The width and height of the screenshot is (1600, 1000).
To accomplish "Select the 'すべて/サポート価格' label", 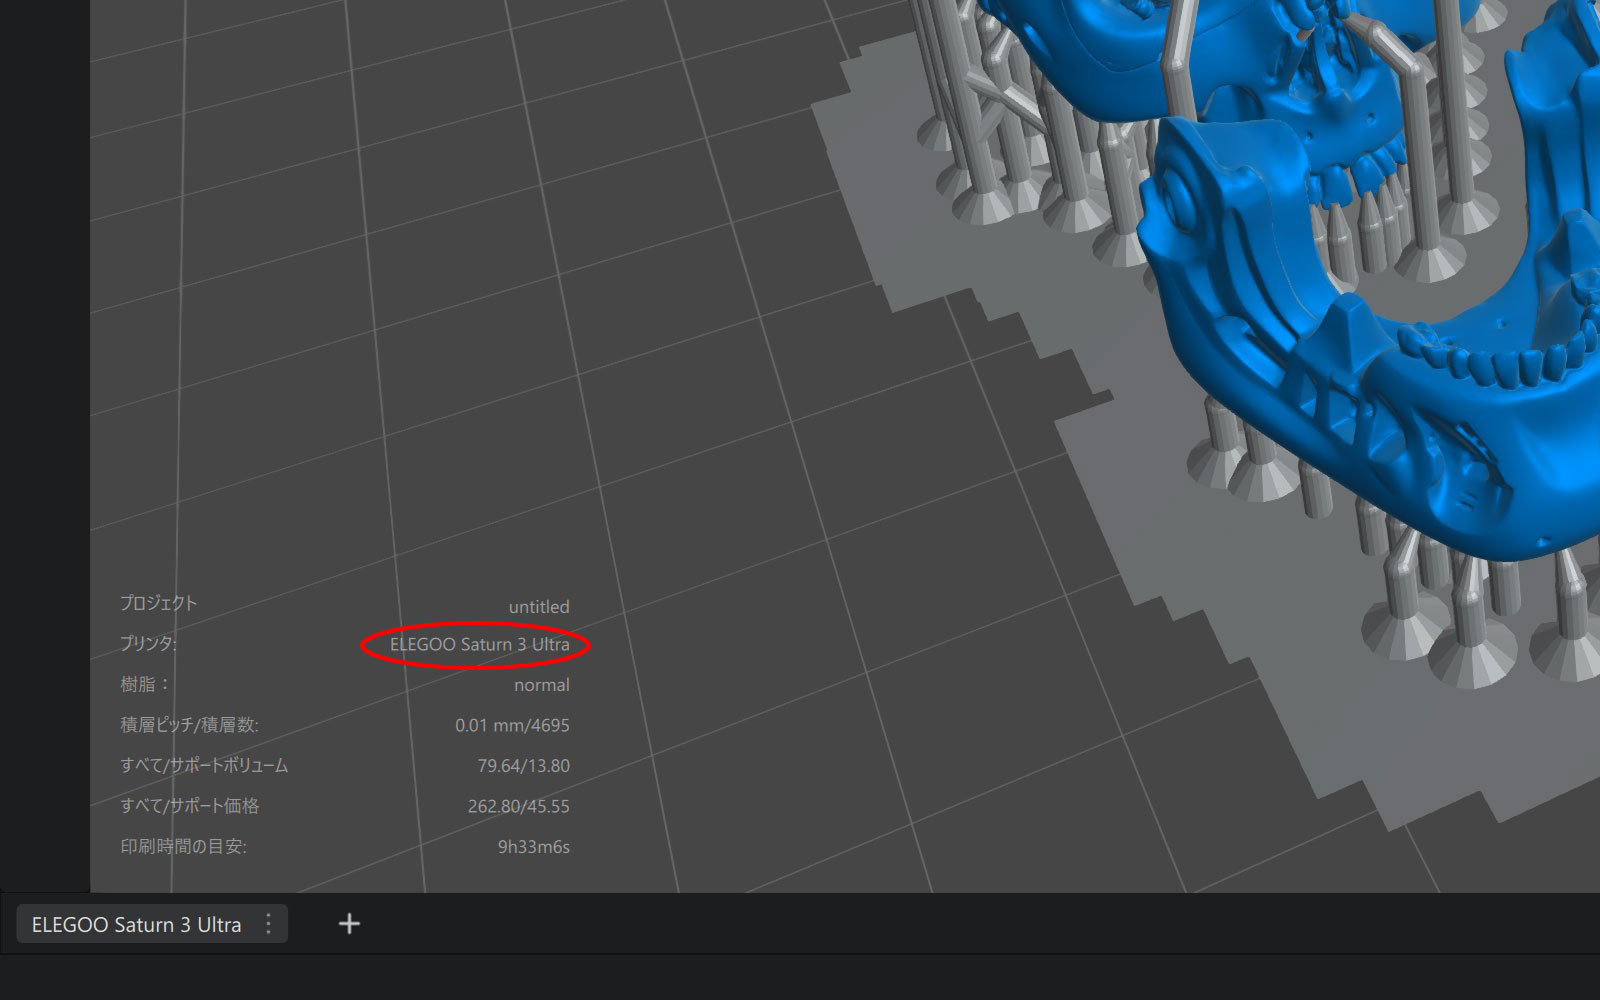I will [x=190, y=806].
